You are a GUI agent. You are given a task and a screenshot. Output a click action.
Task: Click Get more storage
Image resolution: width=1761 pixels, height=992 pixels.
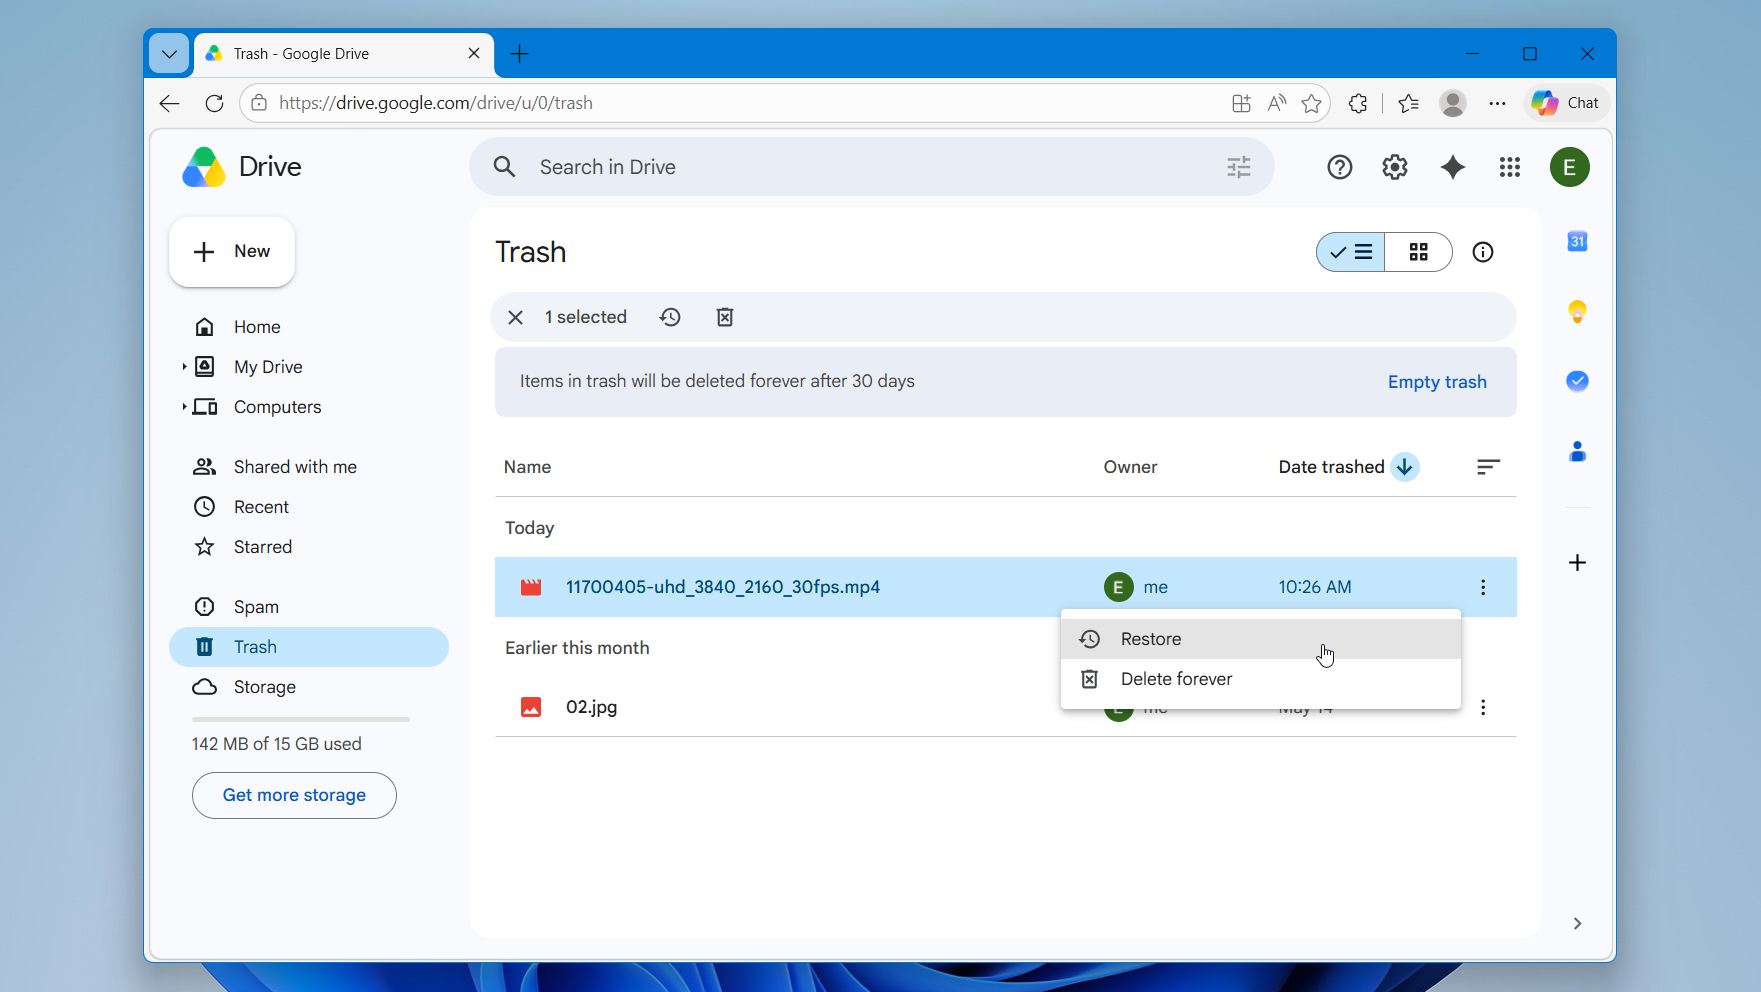click(x=294, y=795)
